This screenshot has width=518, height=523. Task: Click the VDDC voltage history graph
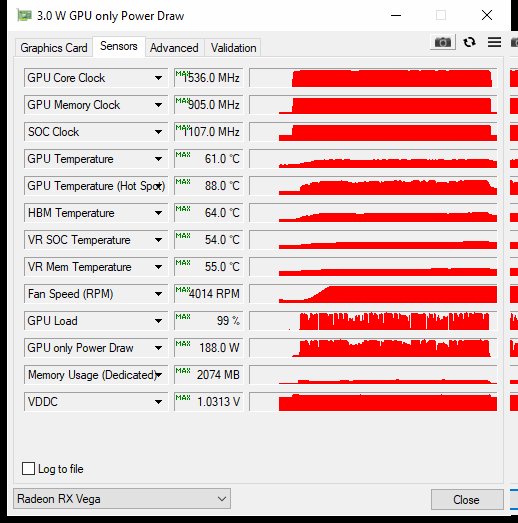pos(373,402)
